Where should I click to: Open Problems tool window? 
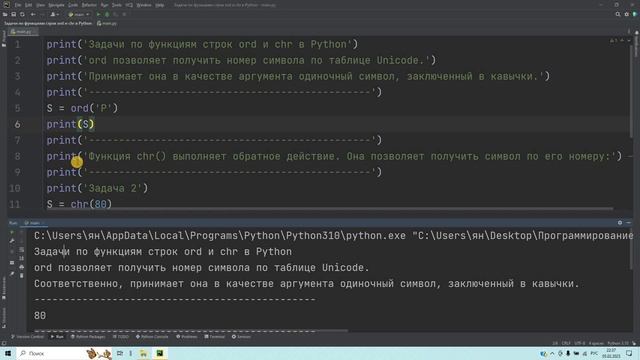[187, 337]
